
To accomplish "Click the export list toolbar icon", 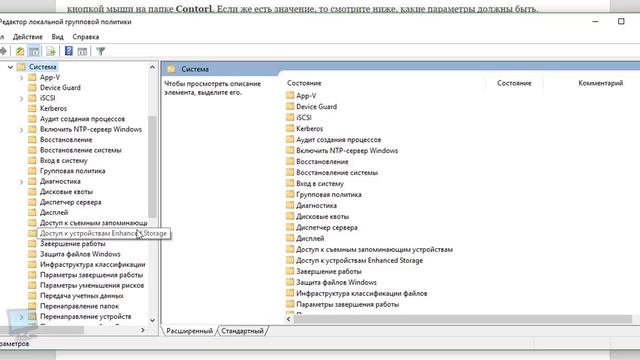I will (x=51, y=51).
